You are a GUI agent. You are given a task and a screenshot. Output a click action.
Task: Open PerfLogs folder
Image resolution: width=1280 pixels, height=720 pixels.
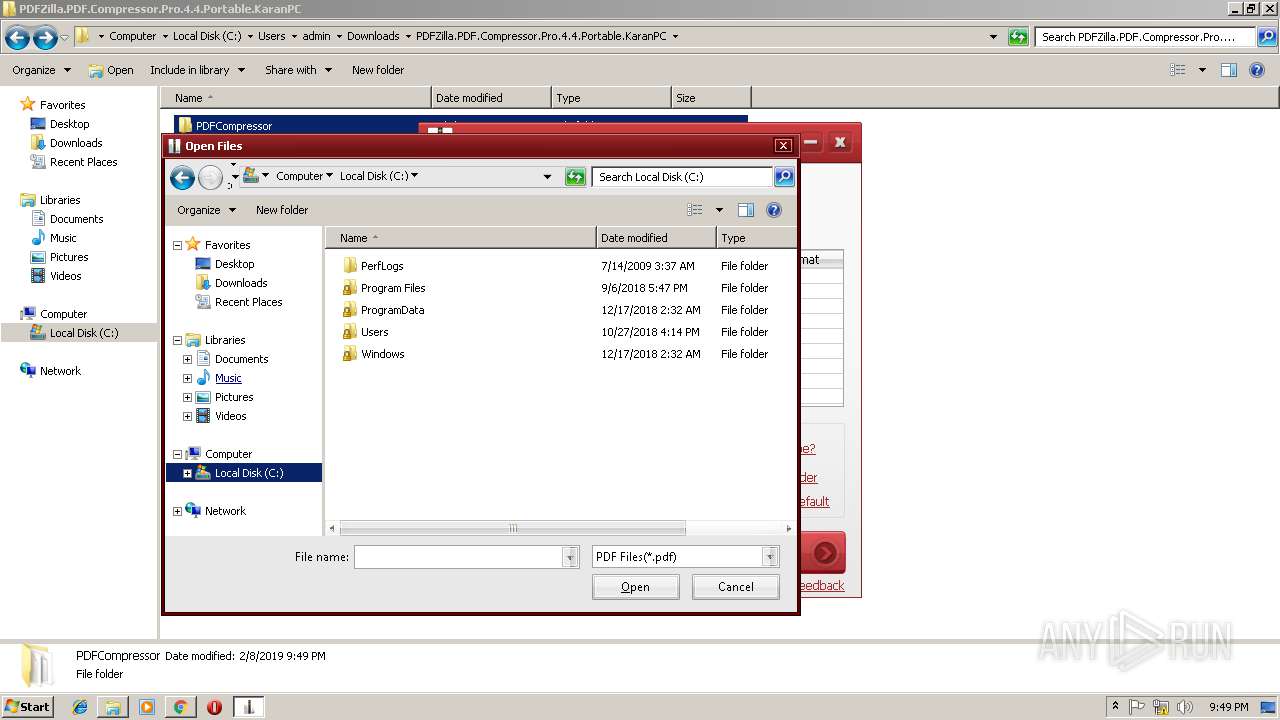pos(382,266)
